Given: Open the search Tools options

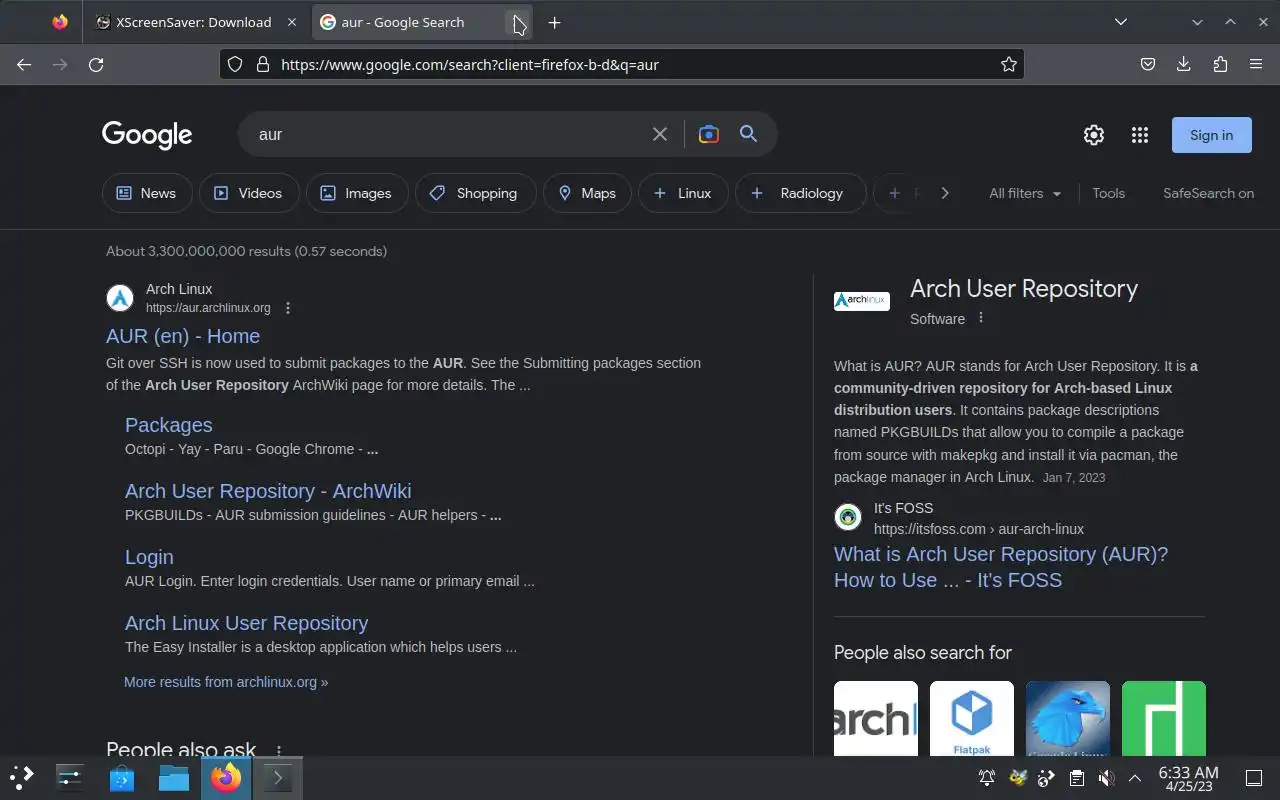Looking at the screenshot, I should (1108, 193).
